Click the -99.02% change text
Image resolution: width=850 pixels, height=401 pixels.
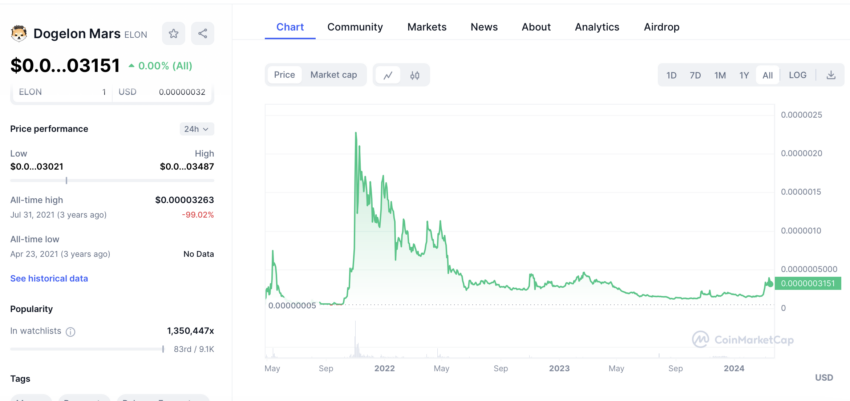(x=198, y=215)
